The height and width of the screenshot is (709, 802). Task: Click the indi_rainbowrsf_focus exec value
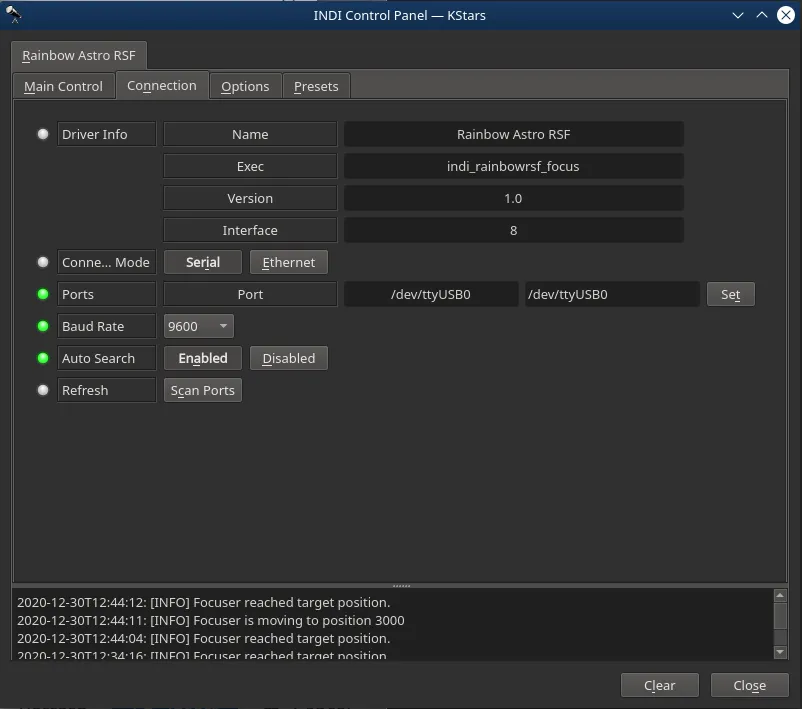(514, 166)
